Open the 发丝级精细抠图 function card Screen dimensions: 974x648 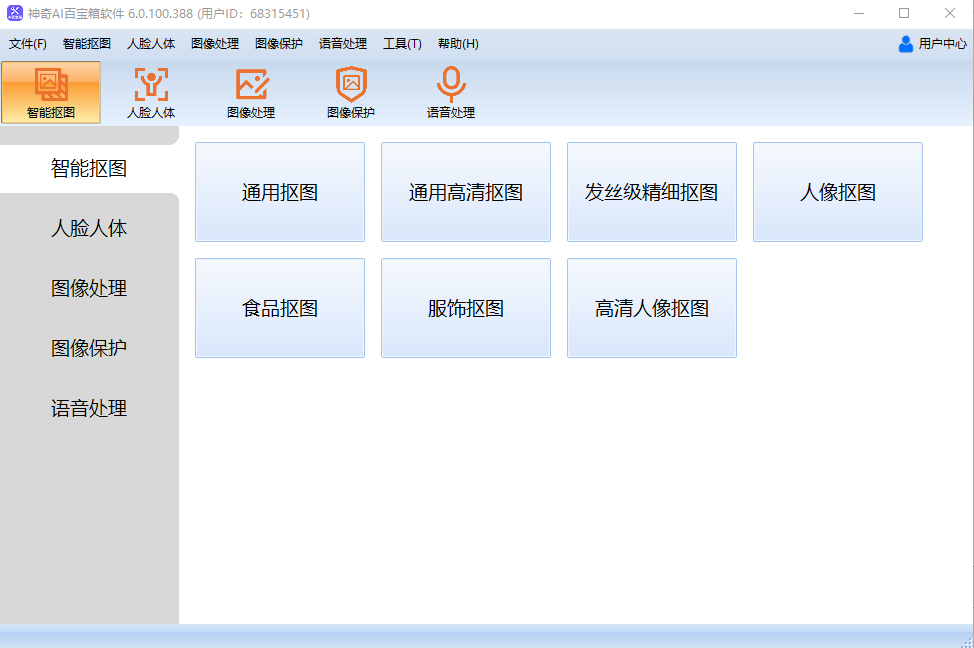(x=652, y=192)
